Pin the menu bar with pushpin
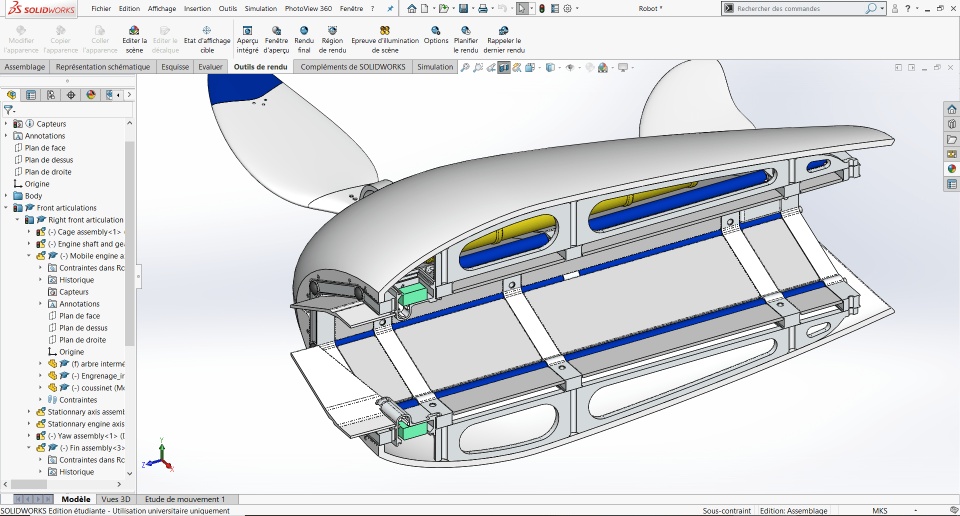Viewport: 960px width, 516px height. coord(390,8)
